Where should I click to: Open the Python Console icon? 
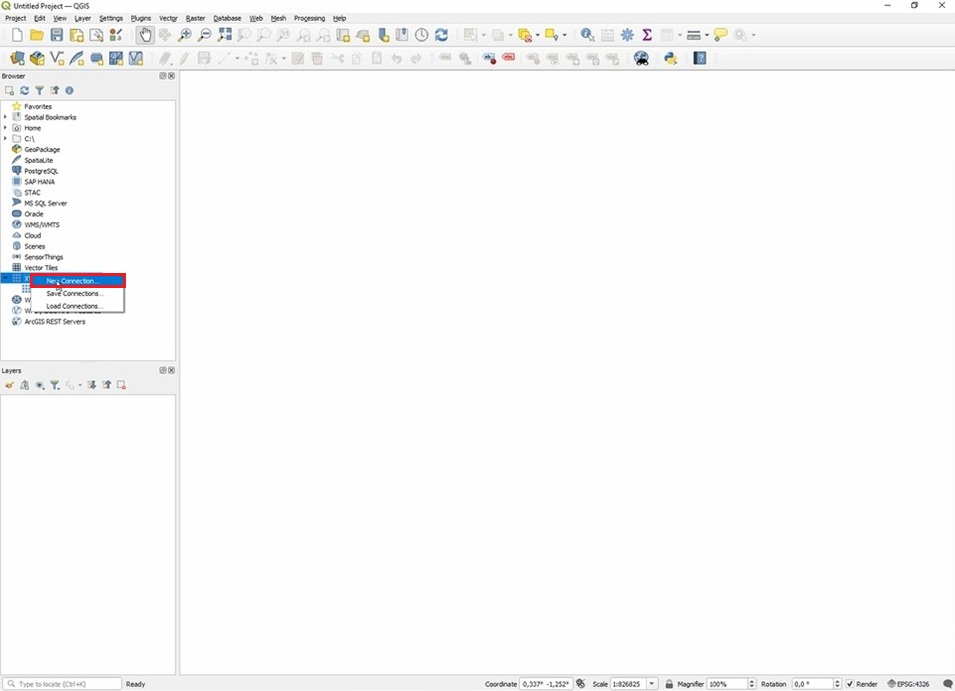671,59
